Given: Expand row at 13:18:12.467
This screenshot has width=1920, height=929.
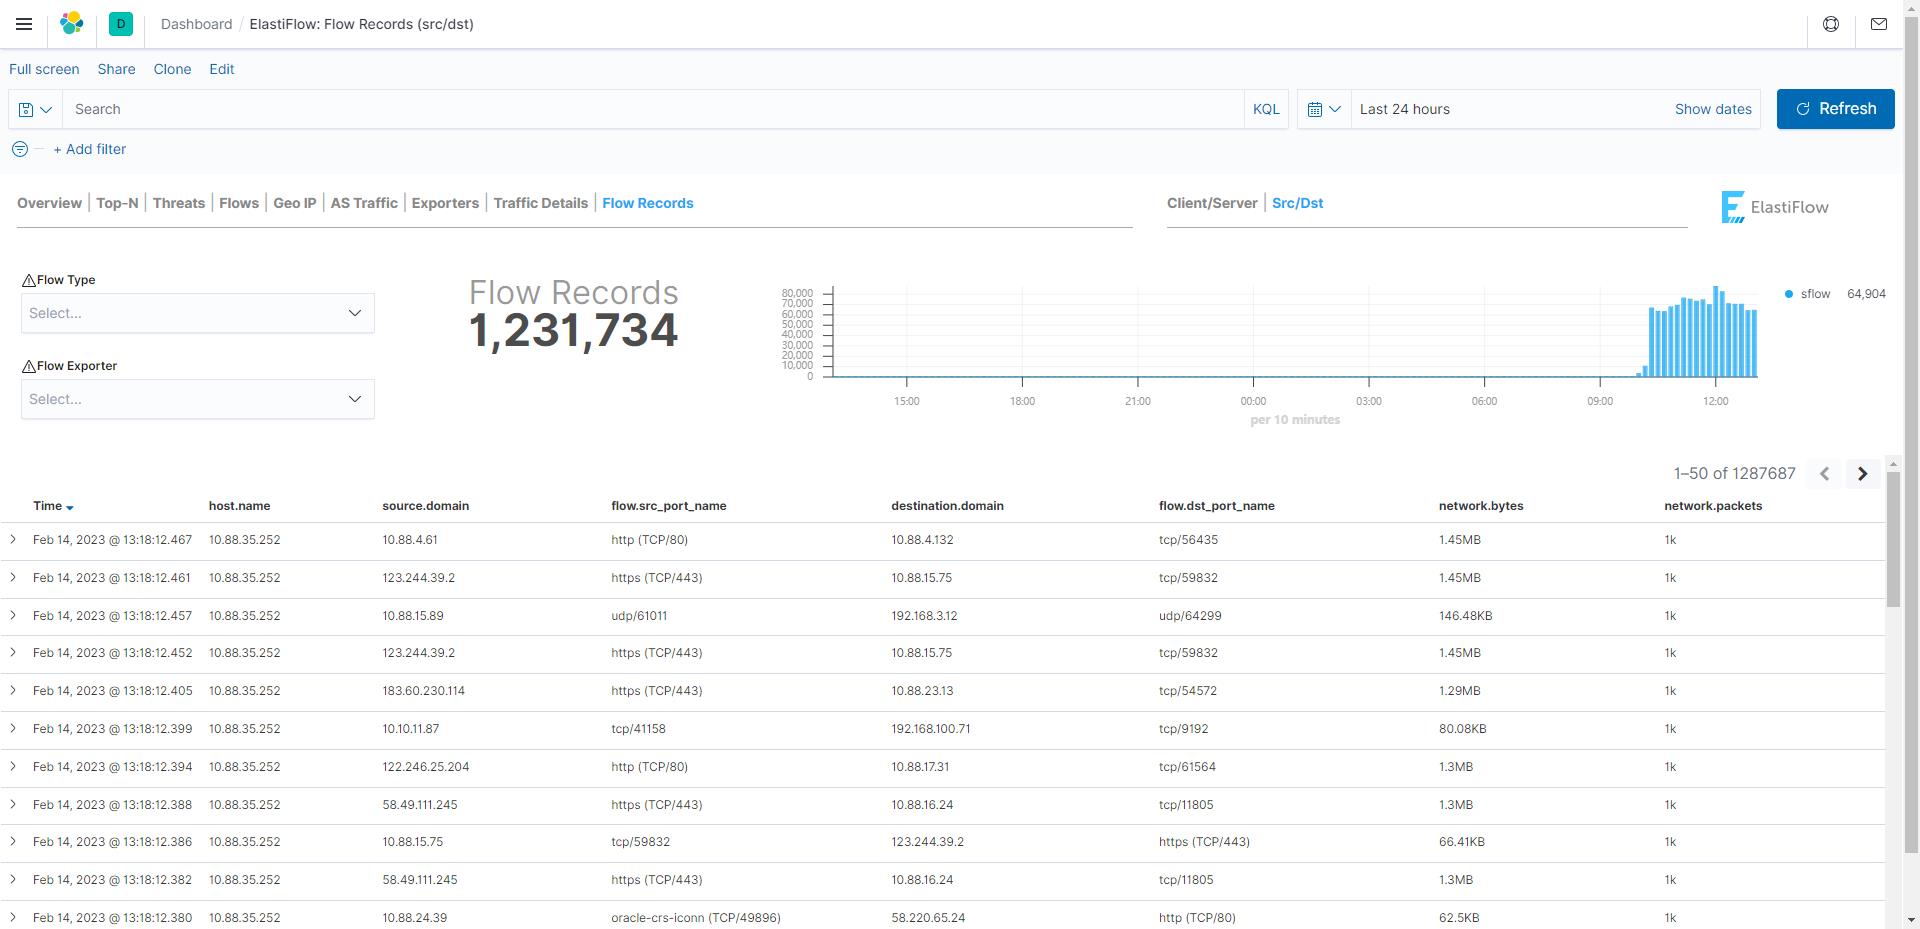Looking at the screenshot, I should coord(13,540).
